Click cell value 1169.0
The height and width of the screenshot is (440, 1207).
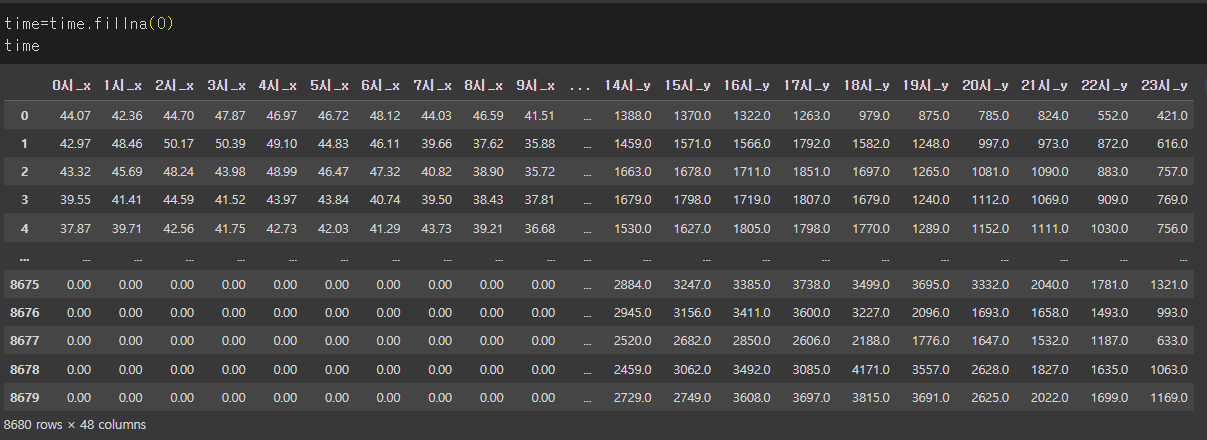(1169, 399)
